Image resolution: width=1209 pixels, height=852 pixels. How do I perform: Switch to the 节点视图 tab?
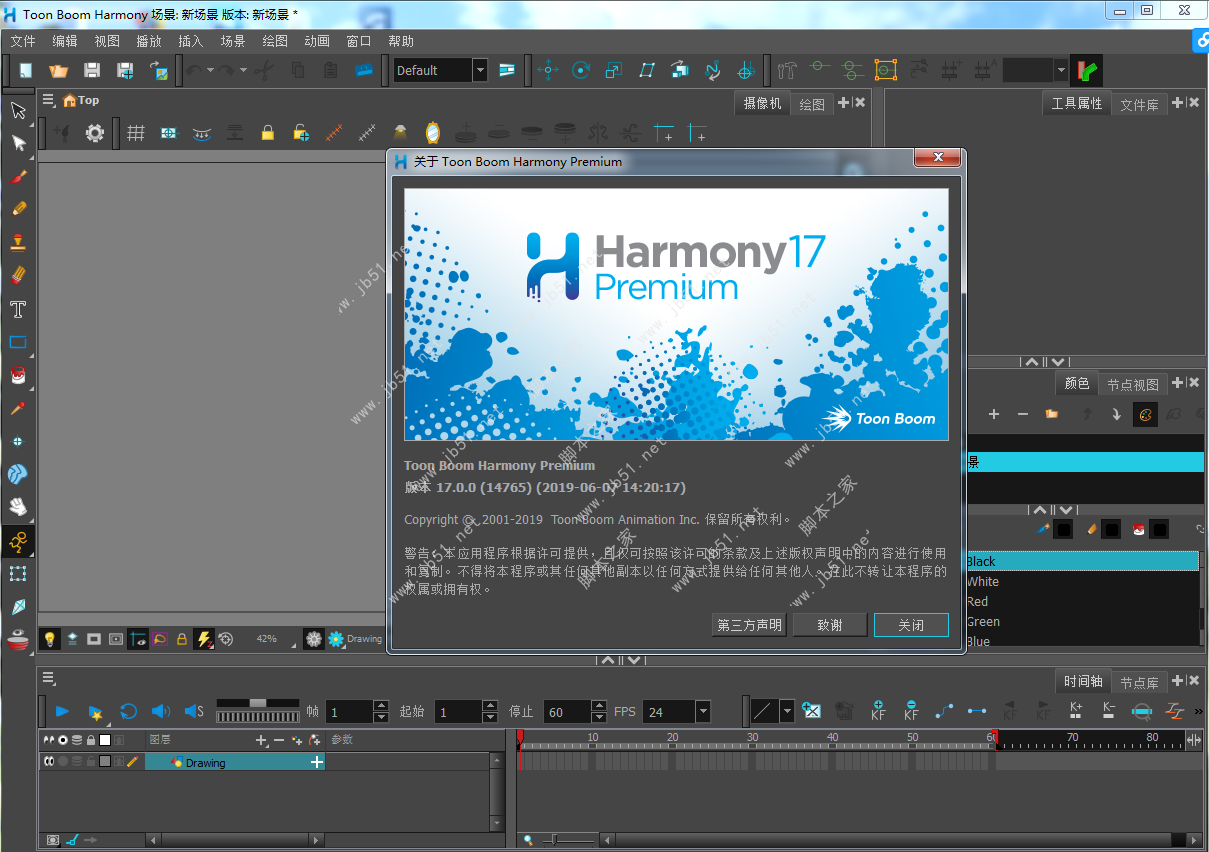coord(1132,383)
